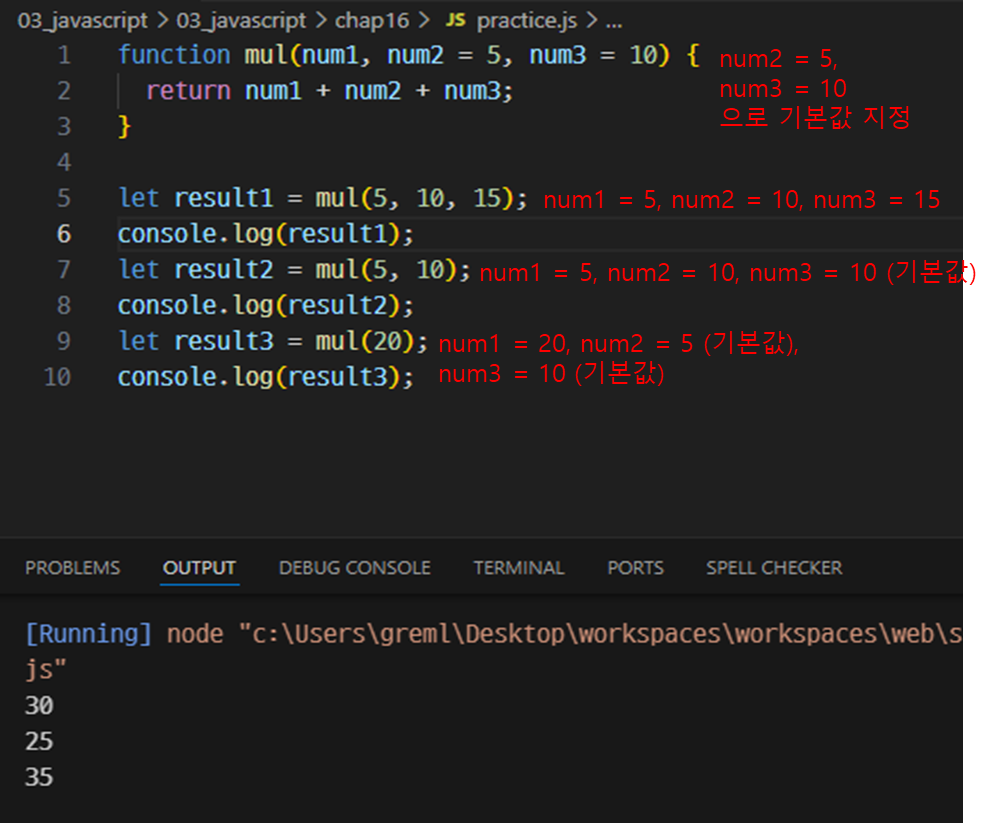991x823 pixels.
Task: Click line number 5 in the gutter
Action: tap(64, 198)
